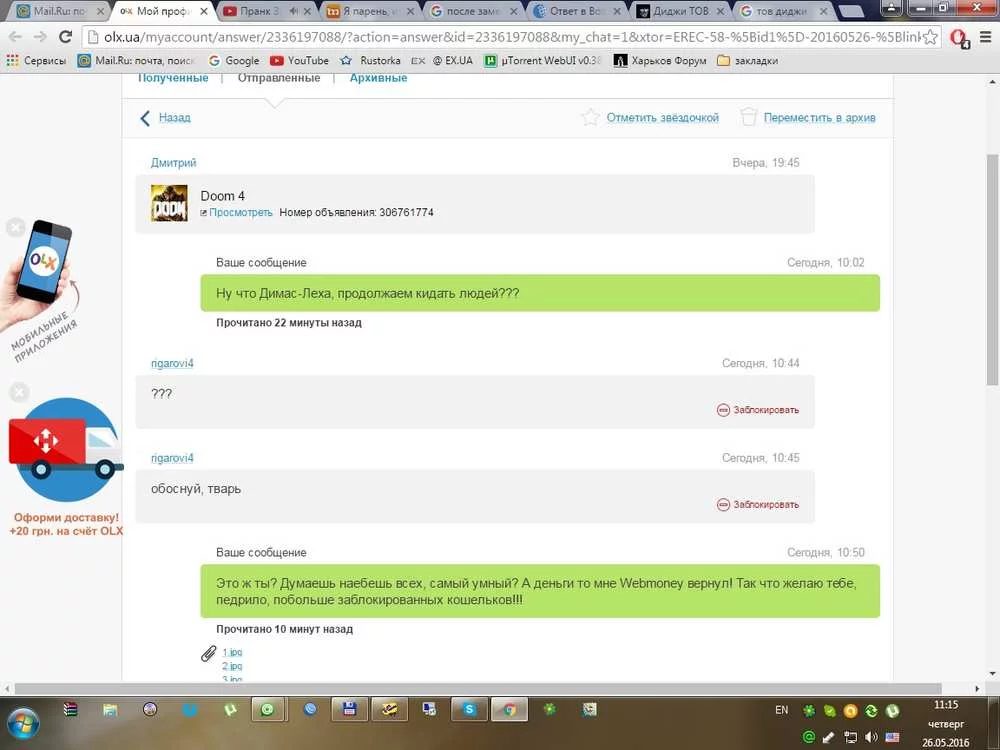Block sender of the ??? message
Image resolution: width=1000 pixels, height=750 pixels.
coord(758,410)
